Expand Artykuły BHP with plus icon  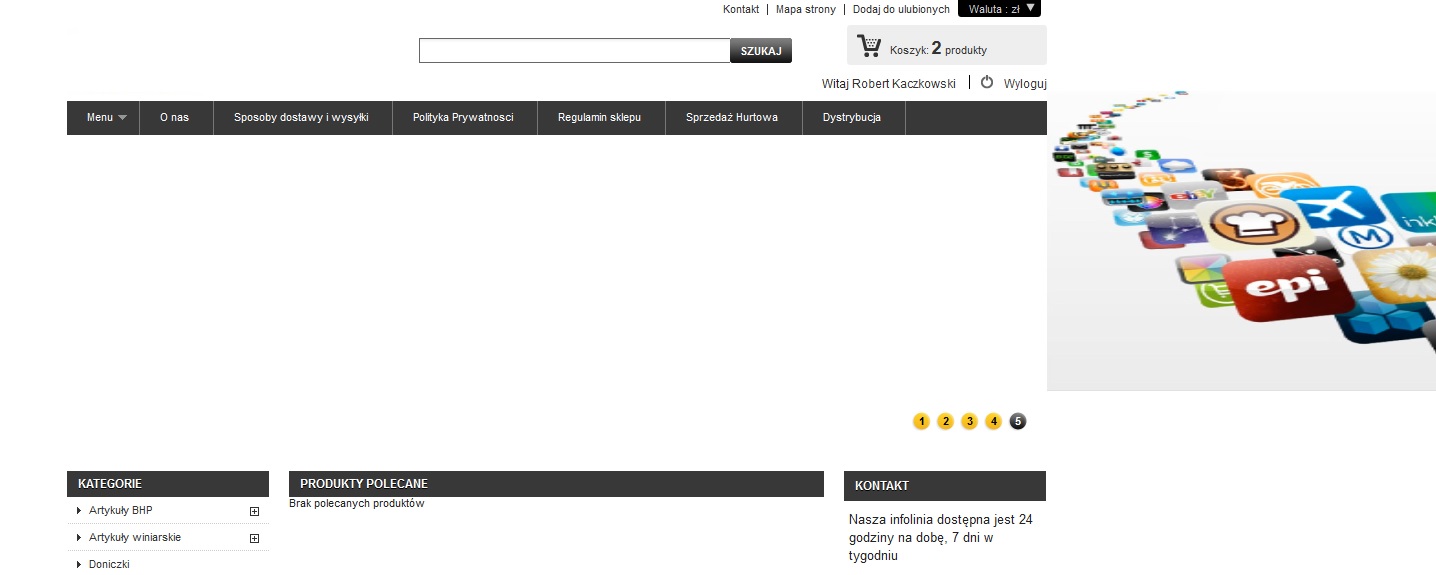pos(254,511)
